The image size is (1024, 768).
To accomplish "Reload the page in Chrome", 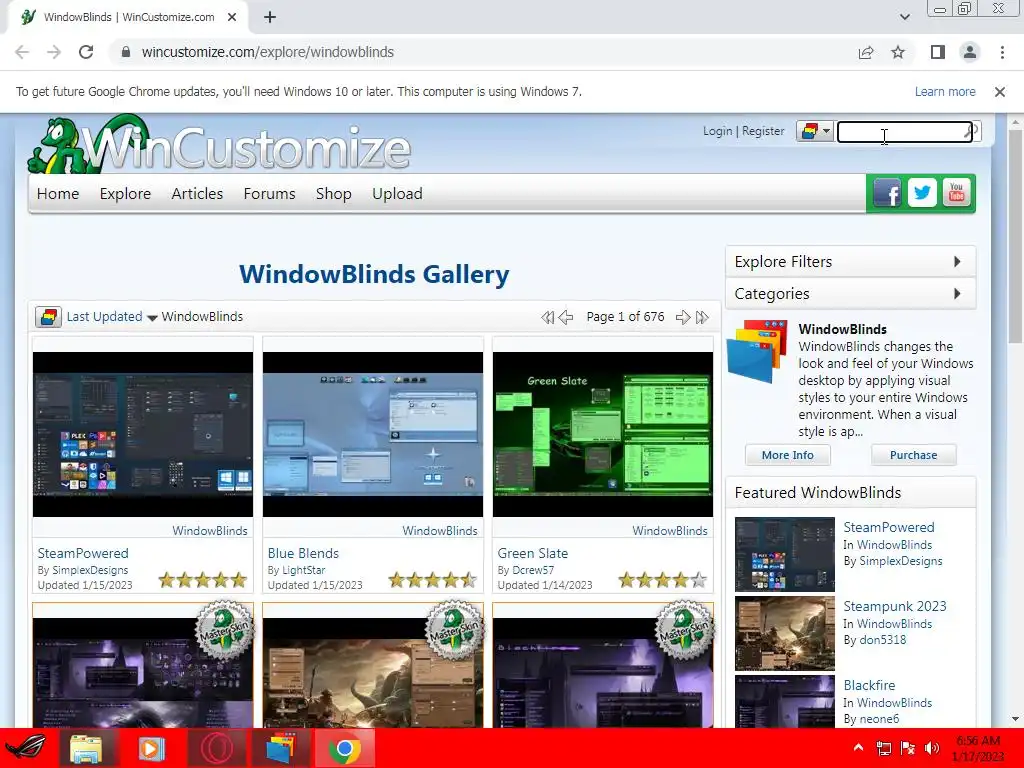I will [86, 52].
